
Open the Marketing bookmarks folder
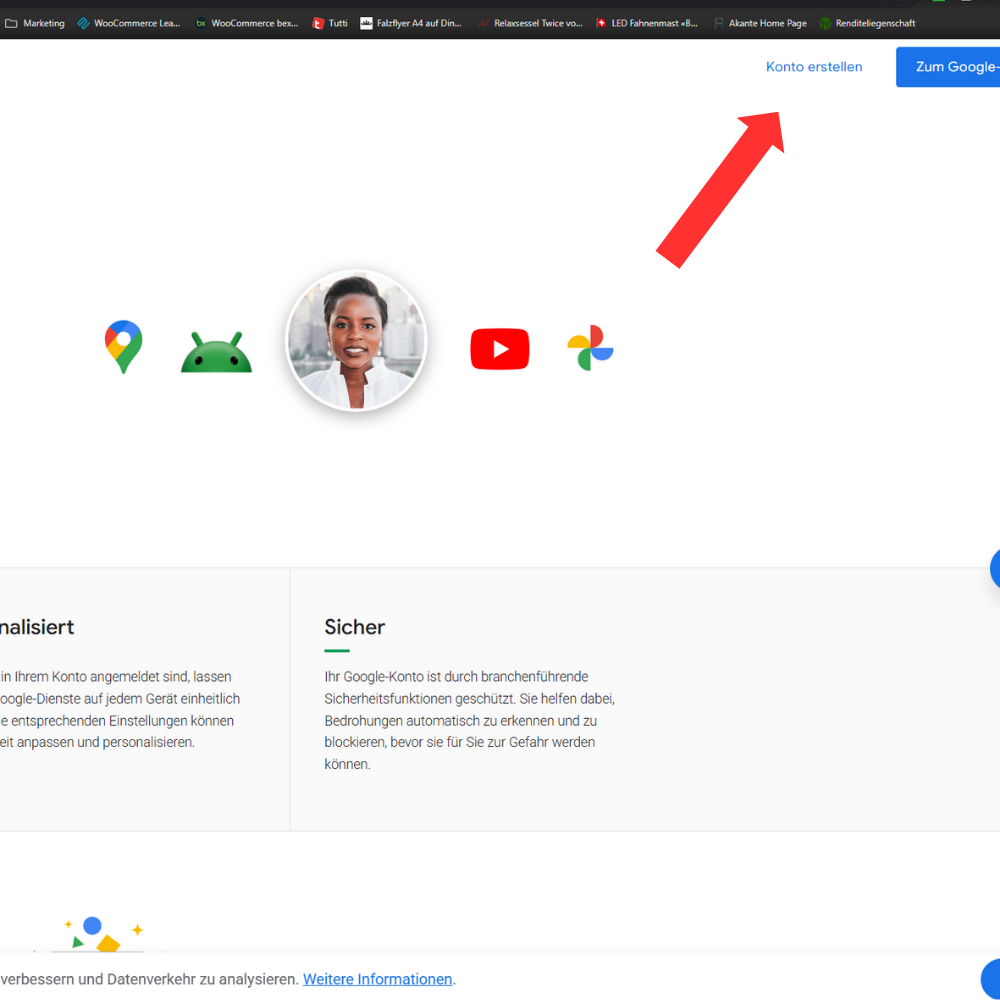(35, 23)
